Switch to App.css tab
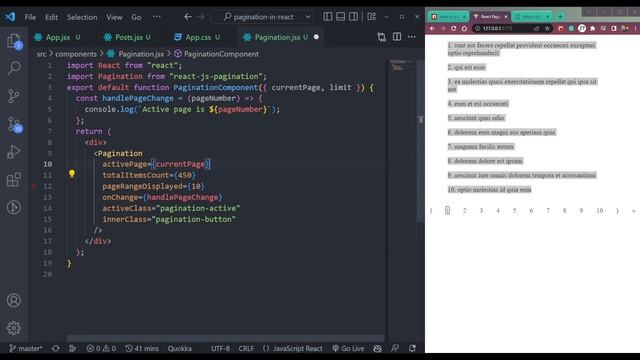640x360 pixels. (197, 37)
